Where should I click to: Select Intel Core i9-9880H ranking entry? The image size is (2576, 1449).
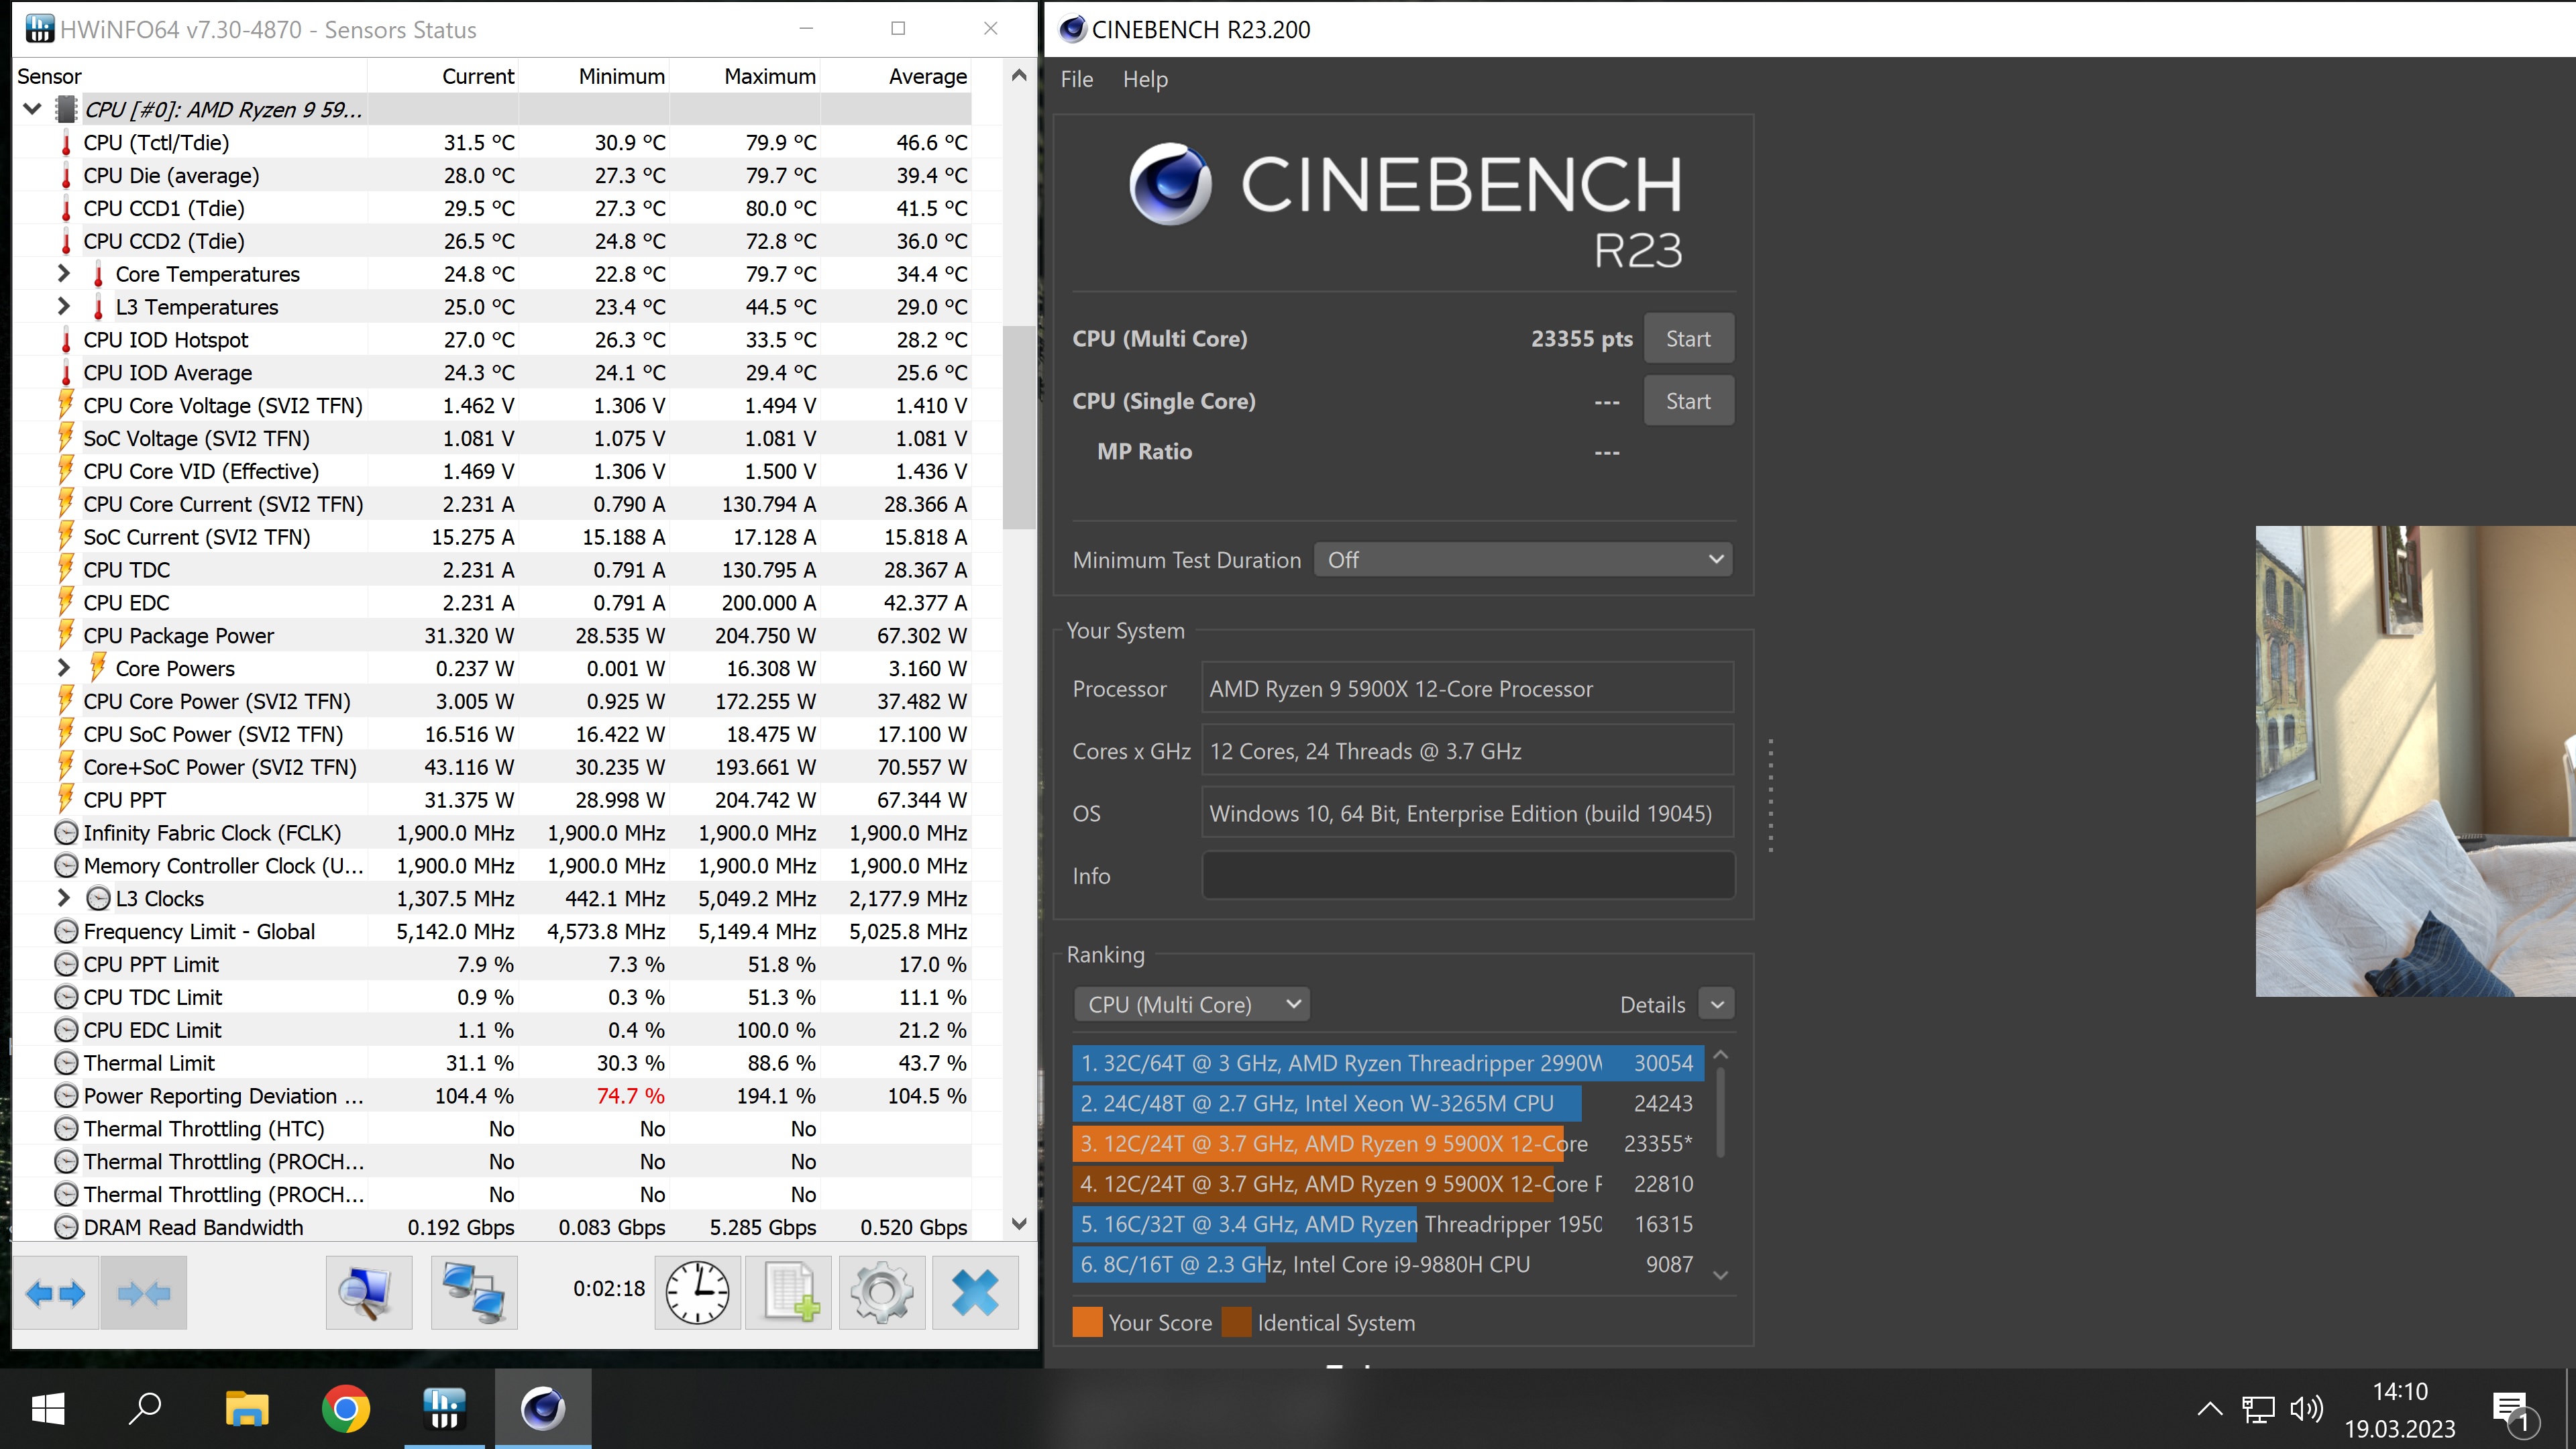tap(1387, 1264)
